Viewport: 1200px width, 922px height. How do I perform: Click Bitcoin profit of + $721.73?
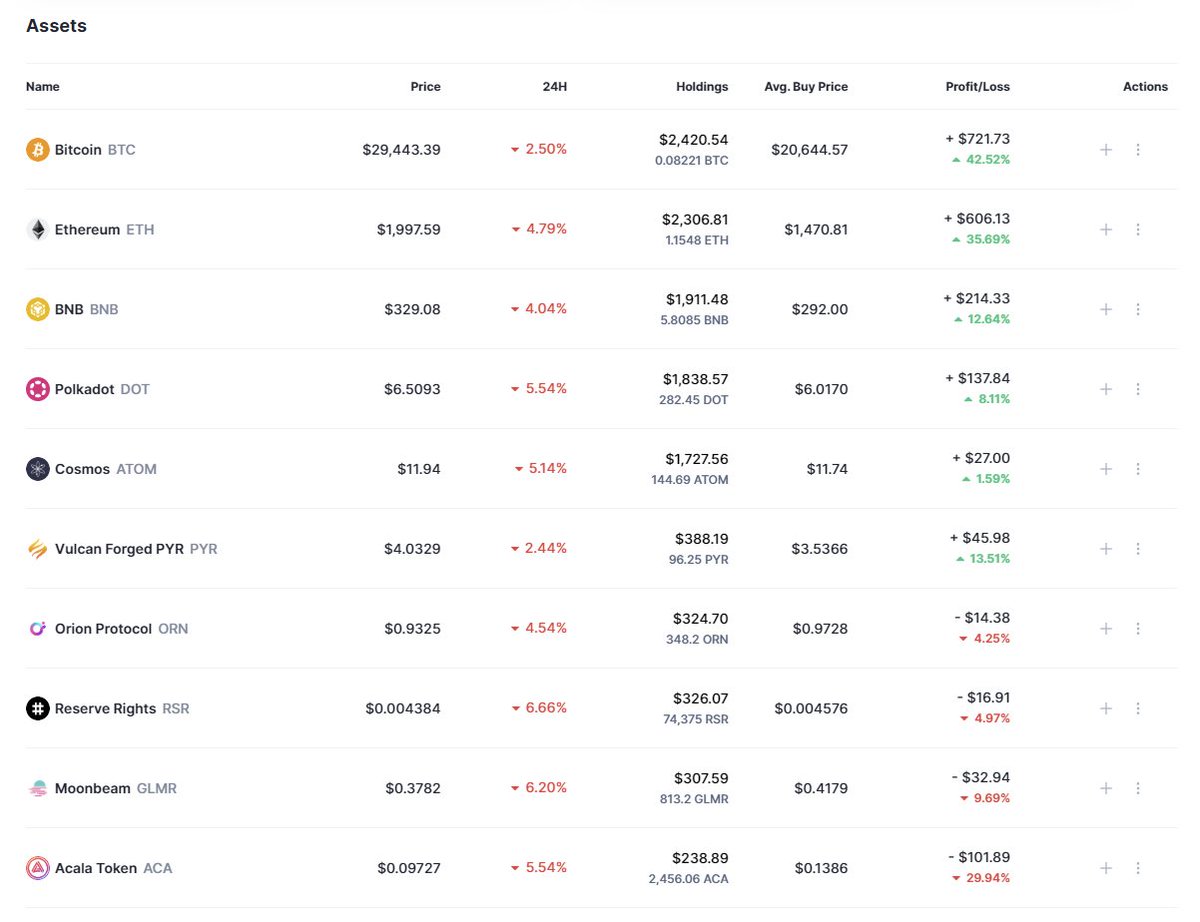[x=977, y=139]
